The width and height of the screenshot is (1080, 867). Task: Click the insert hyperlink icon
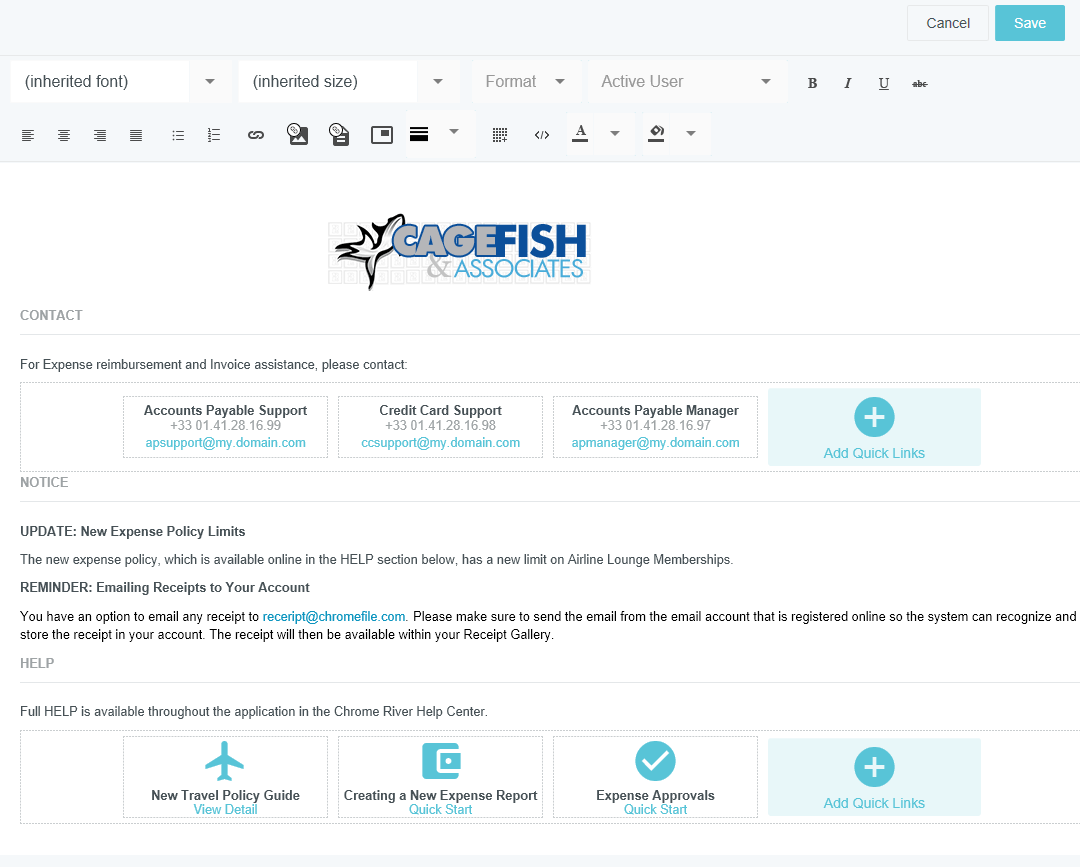pyautogui.click(x=256, y=135)
